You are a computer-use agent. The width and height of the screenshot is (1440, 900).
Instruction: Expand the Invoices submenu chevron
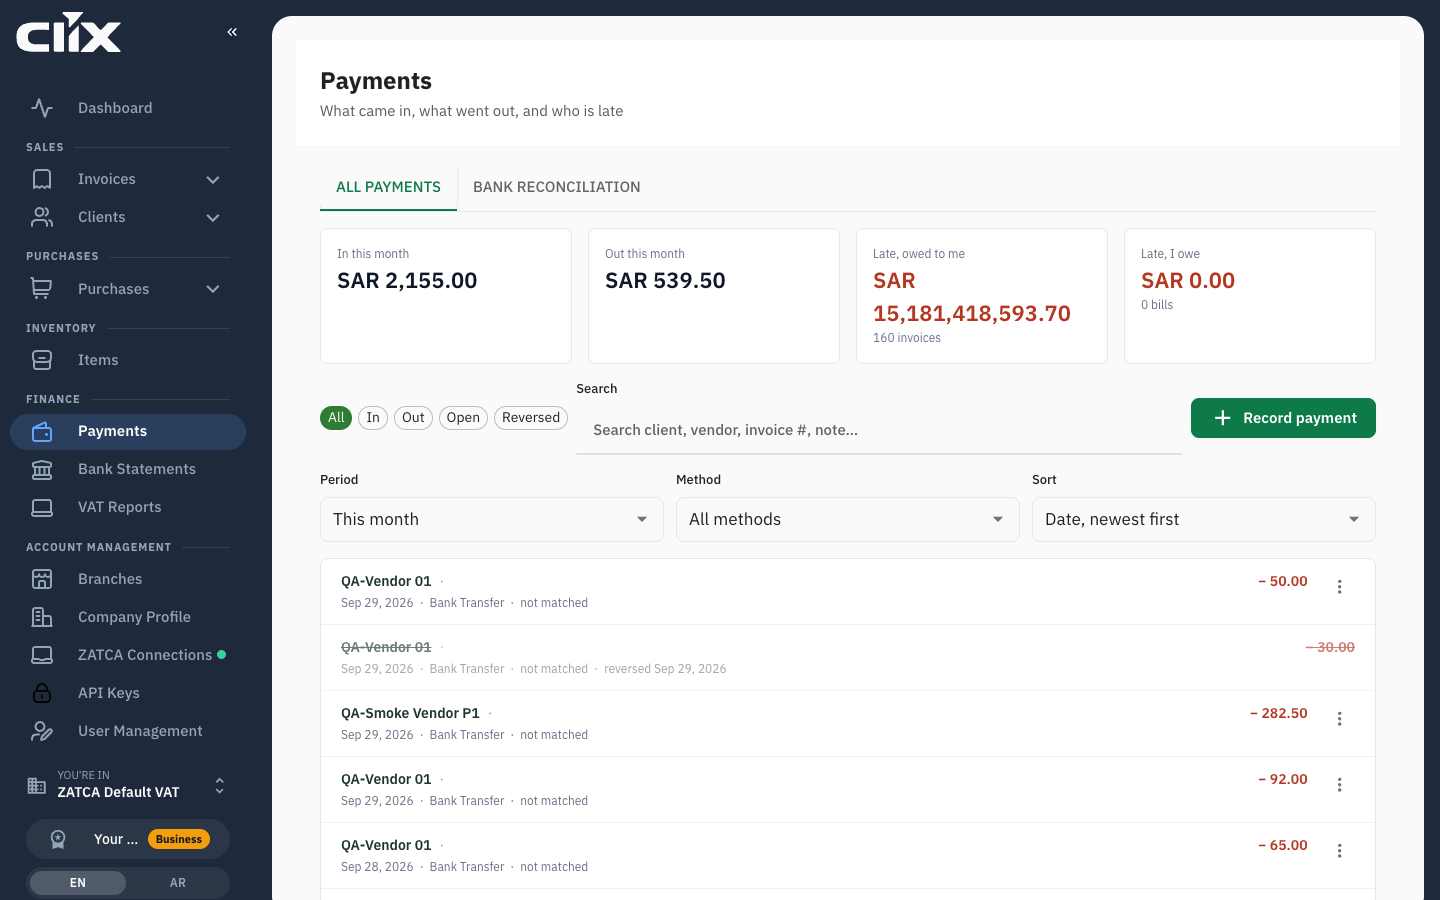[x=213, y=180]
